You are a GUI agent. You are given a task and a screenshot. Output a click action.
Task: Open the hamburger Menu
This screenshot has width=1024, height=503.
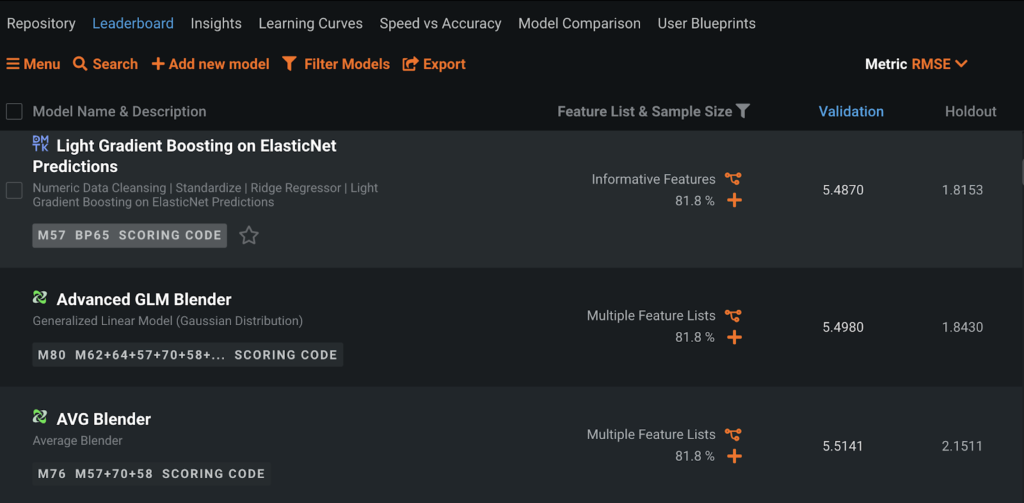click(33, 64)
